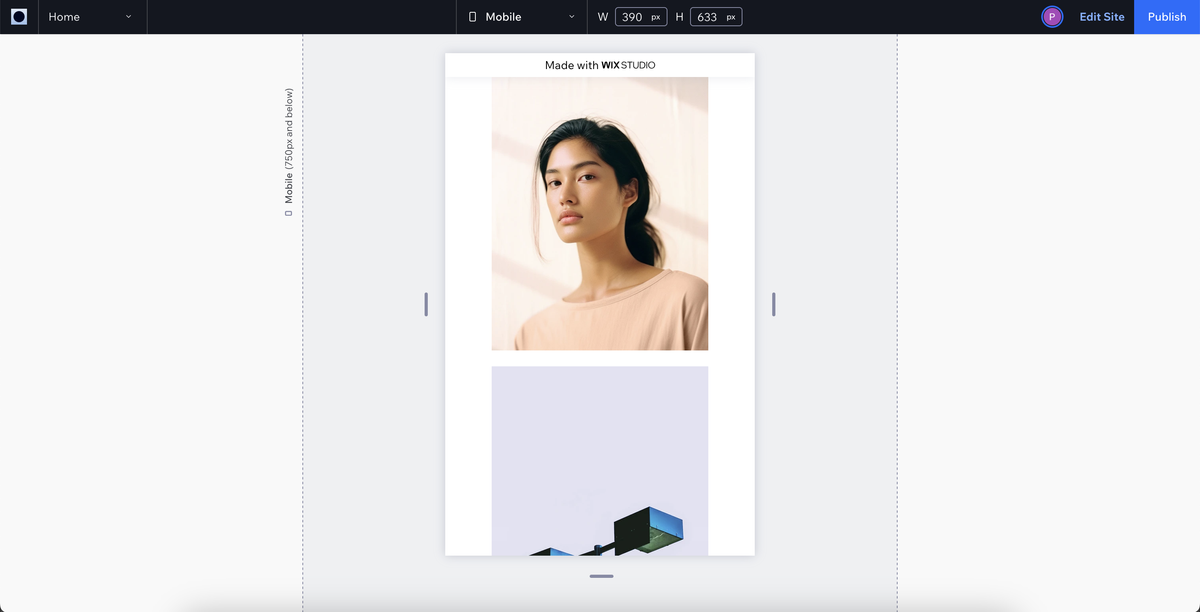Open Edit Site

tap(1101, 16)
